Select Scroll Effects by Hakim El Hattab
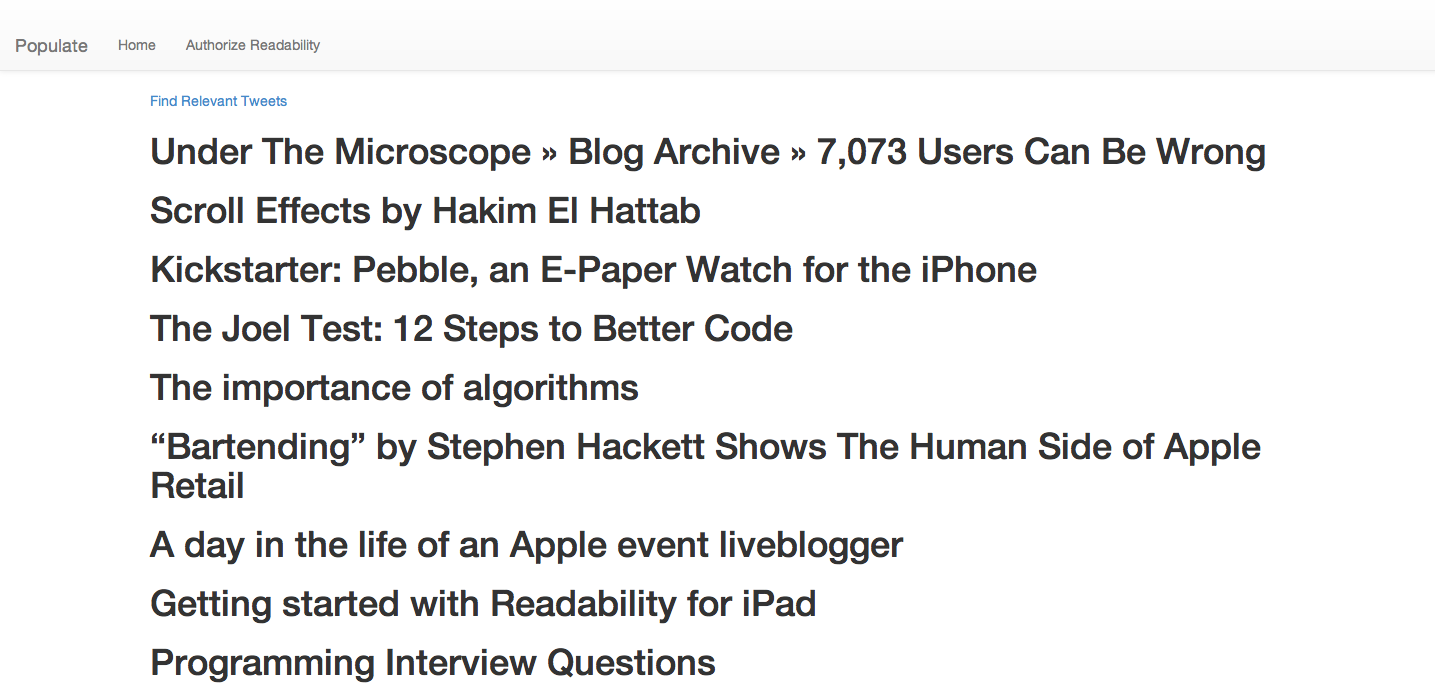Screen dimensions: 1435x691 (x=425, y=211)
